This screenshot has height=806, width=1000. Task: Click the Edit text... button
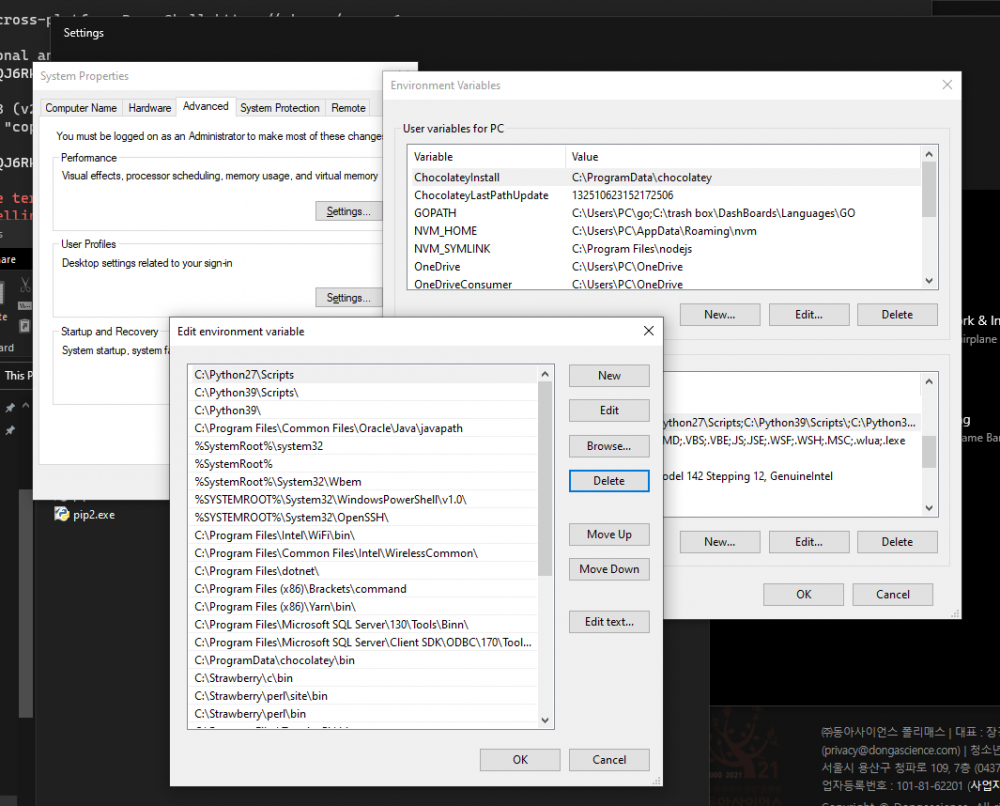tap(609, 622)
